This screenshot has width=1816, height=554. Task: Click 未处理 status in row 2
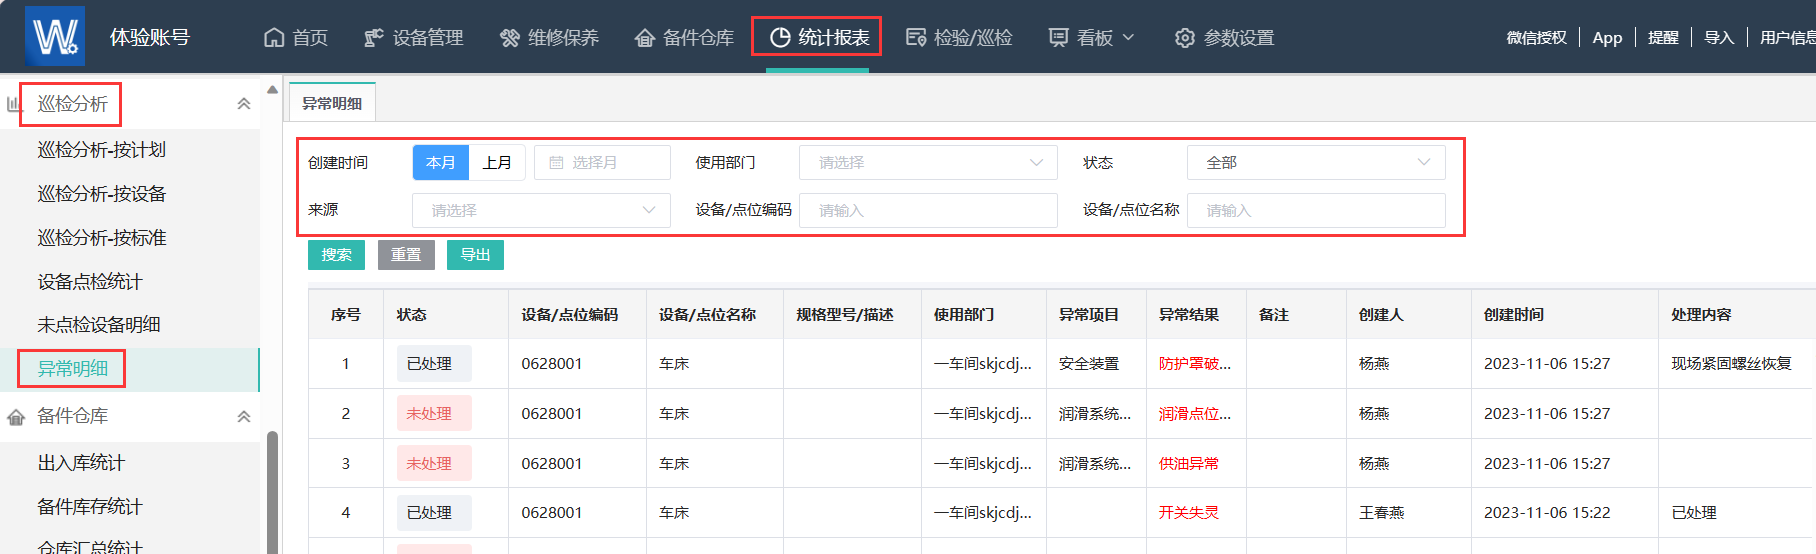click(434, 414)
